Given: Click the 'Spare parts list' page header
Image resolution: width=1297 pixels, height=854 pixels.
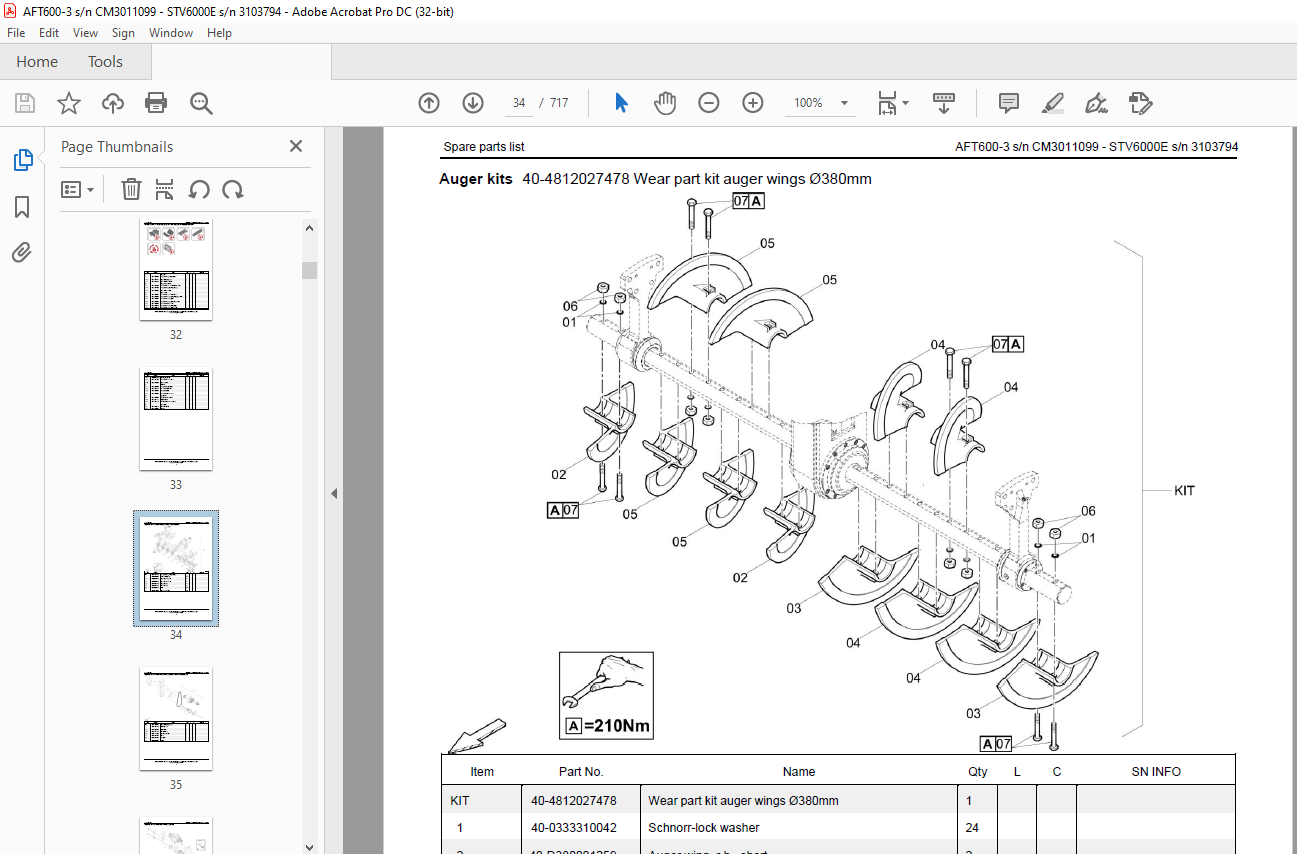Looking at the screenshot, I should [484, 147].
